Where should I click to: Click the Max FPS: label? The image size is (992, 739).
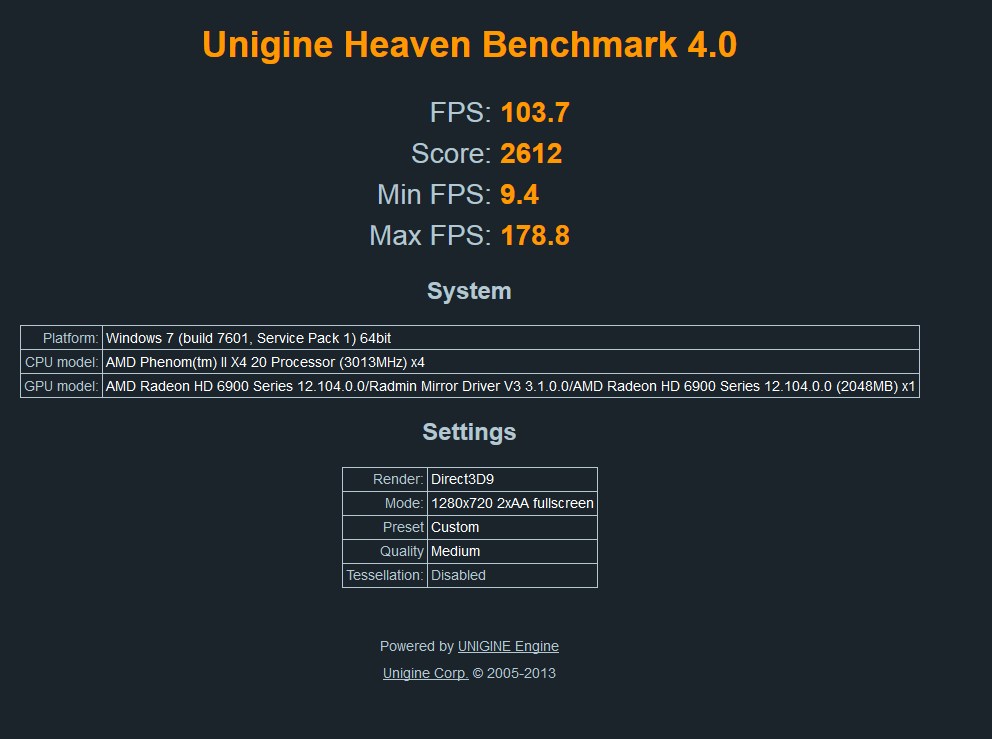click(x=430, y=236)
